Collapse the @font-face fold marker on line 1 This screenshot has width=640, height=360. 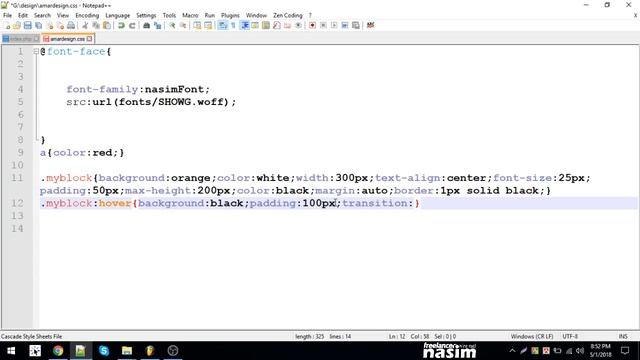36,51
